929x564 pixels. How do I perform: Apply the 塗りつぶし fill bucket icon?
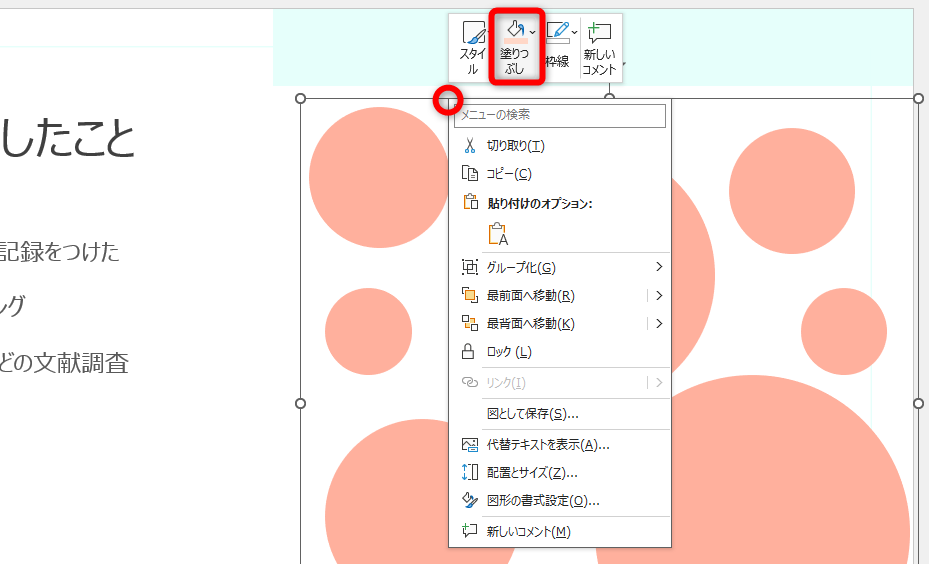pos(514,28)
